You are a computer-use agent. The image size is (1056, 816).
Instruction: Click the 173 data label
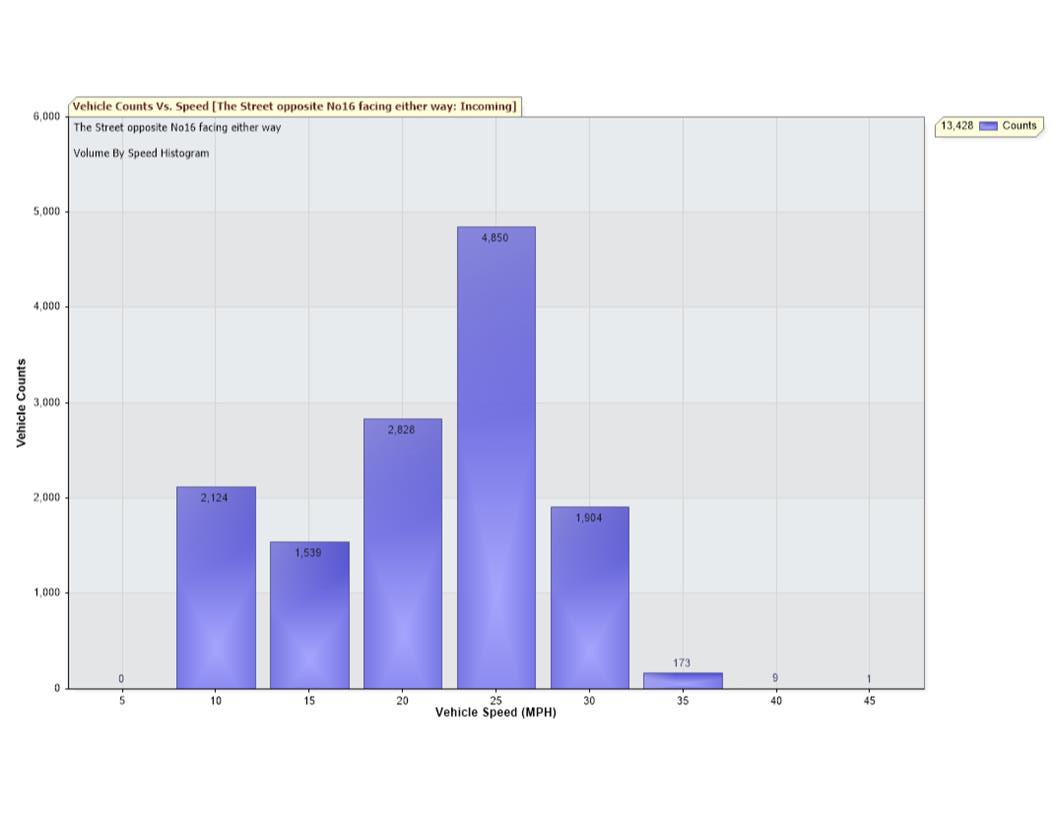(x=682, y=663)
